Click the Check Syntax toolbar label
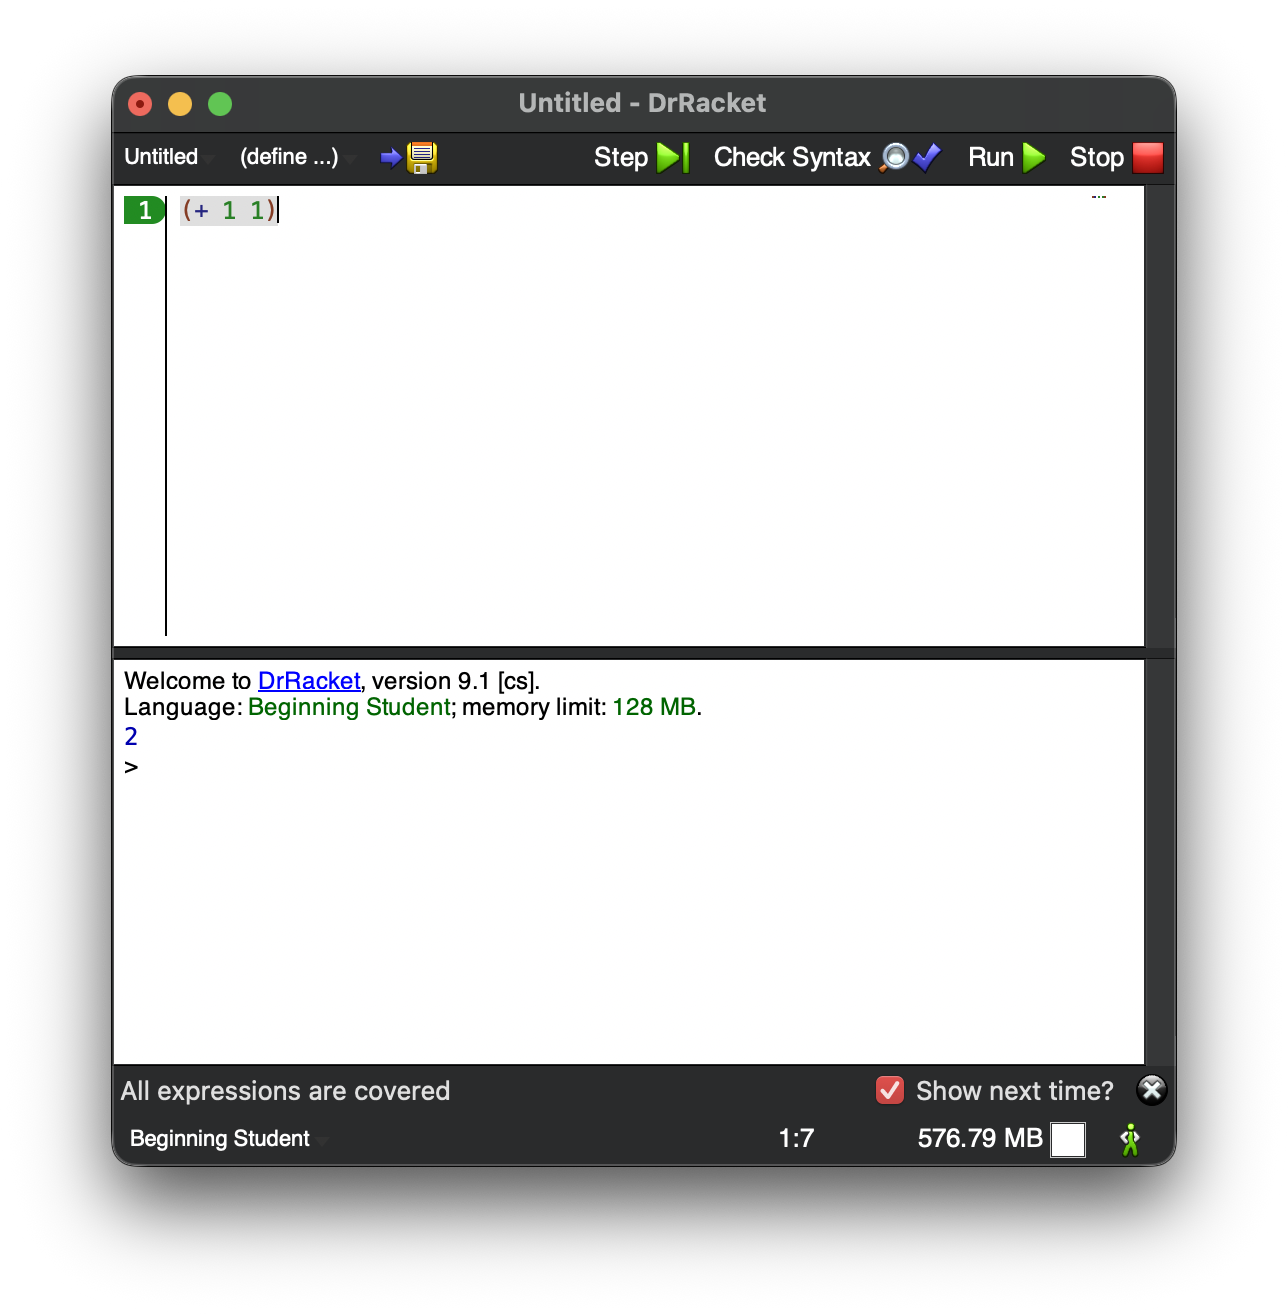Viewport: 1288px width, 1314px height. pos(791,158)
